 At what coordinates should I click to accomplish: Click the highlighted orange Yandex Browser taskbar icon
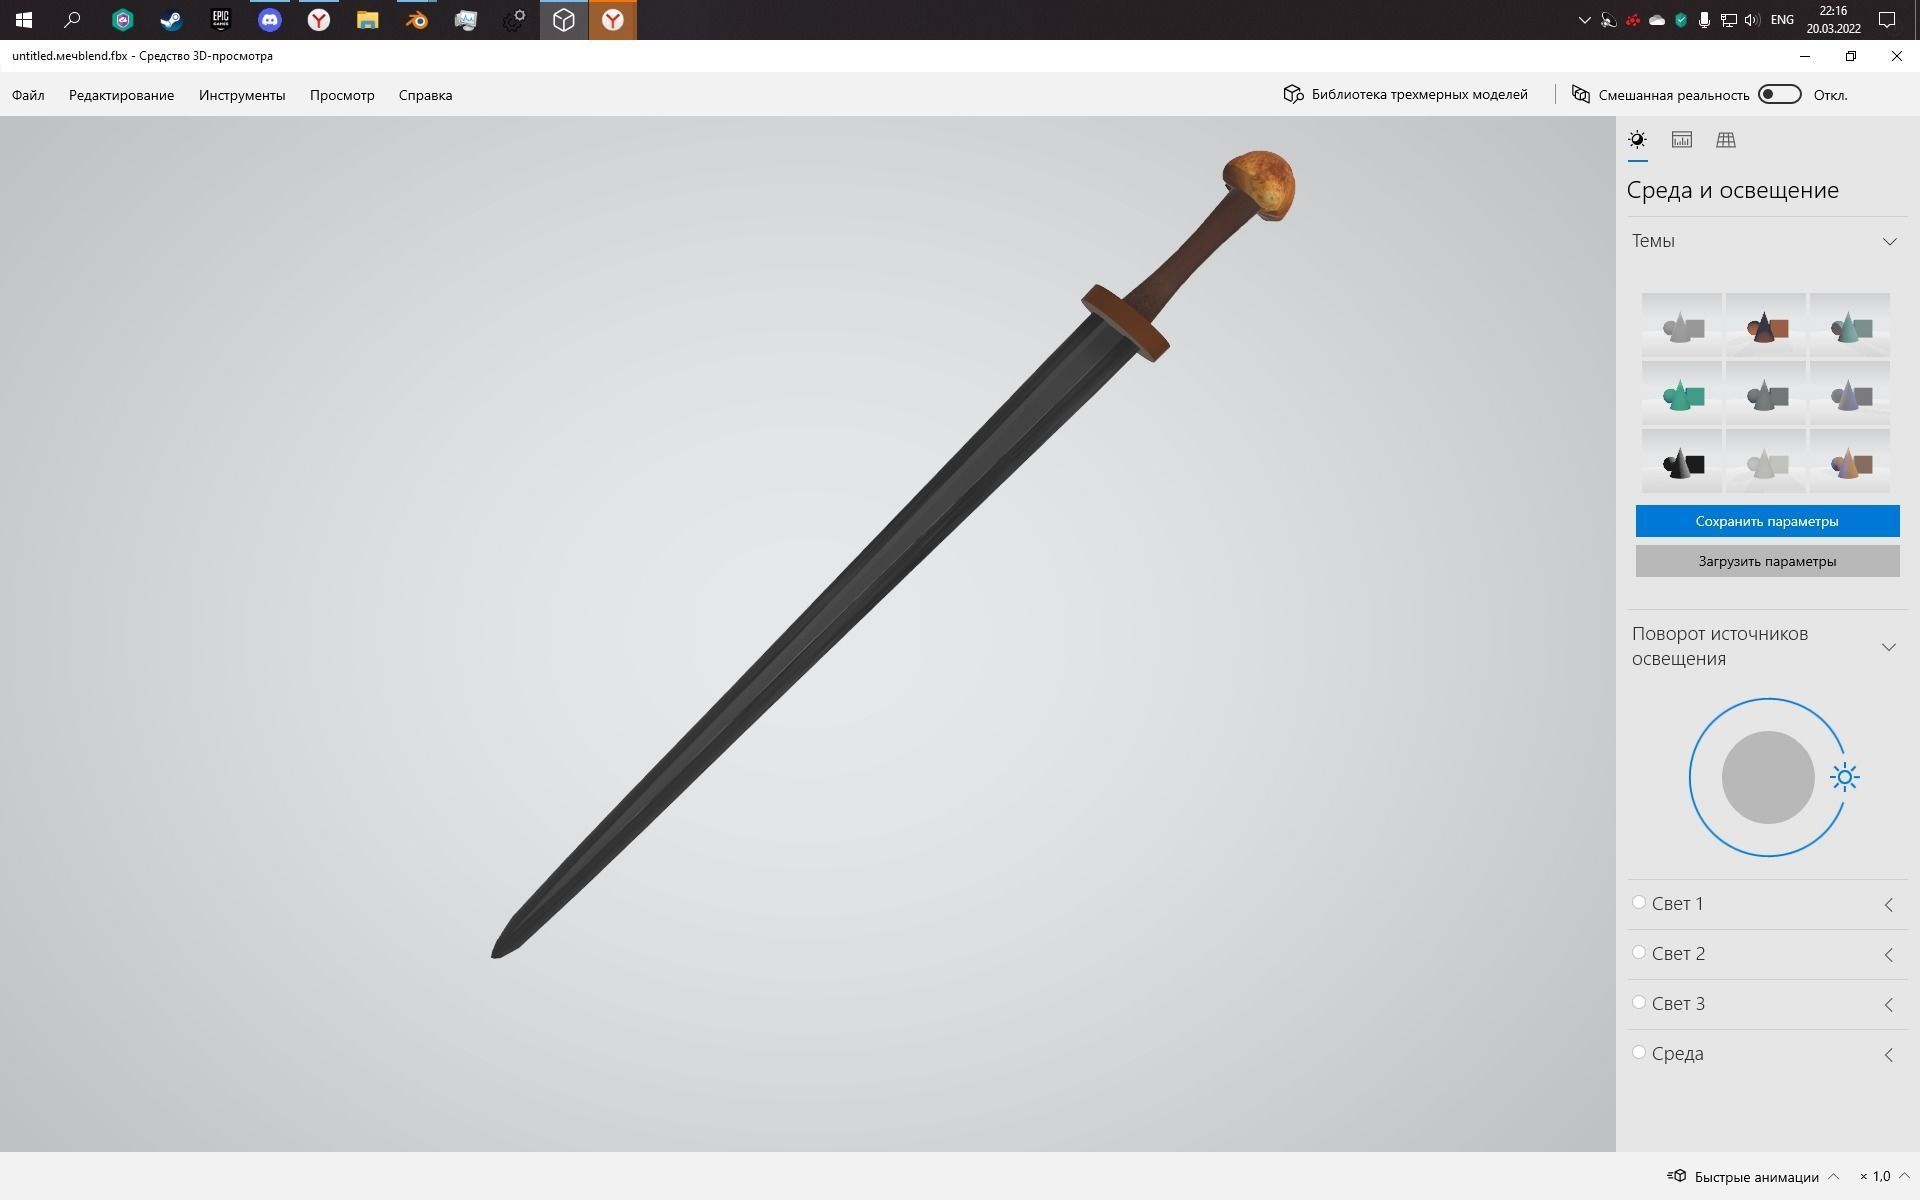point(613,20)
